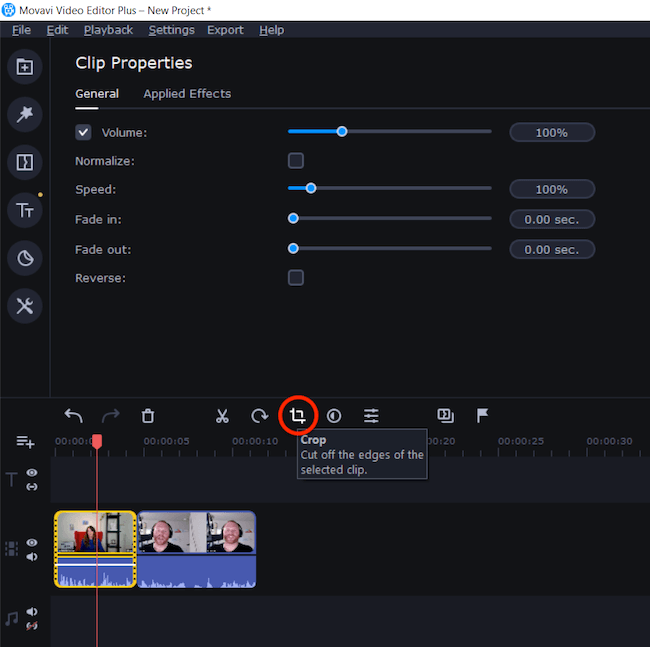Open the Playback menu
Screen dimensions: 650x647
pos(108,30)
